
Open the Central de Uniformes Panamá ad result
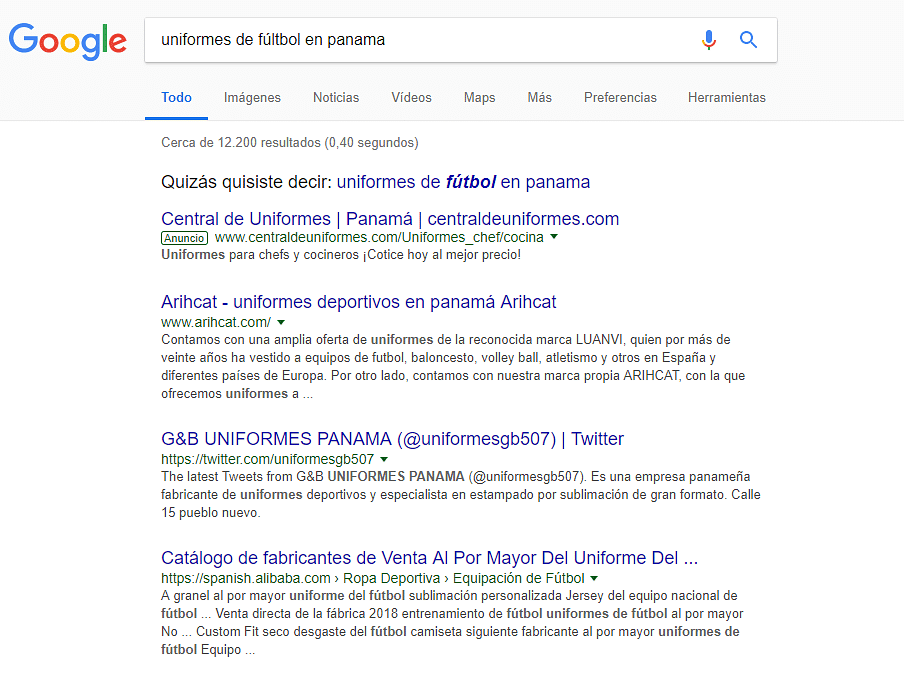390,219
